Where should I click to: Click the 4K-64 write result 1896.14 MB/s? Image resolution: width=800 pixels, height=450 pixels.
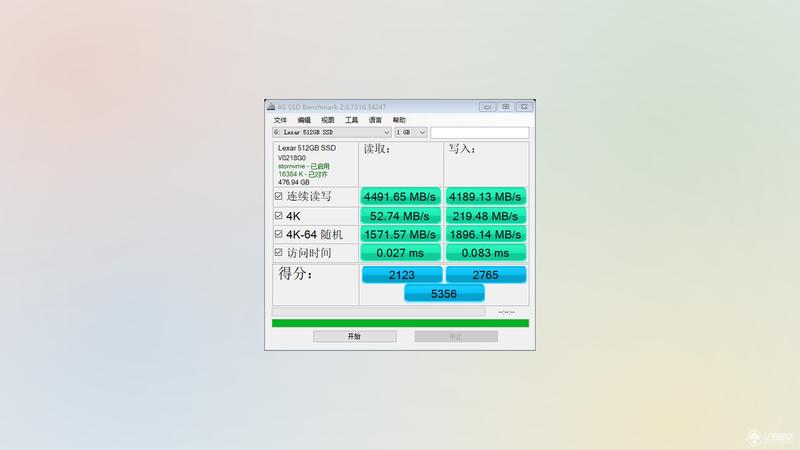tap(486, 234)
